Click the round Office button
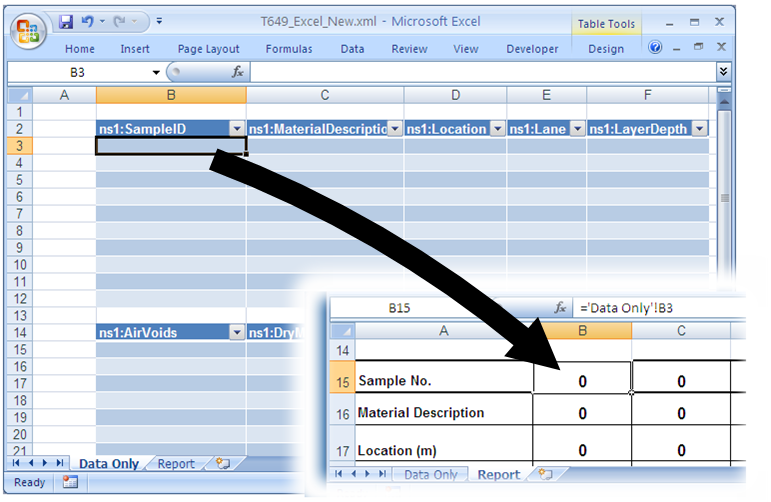The width and height of the screenshot is (771, 502). 28,30
